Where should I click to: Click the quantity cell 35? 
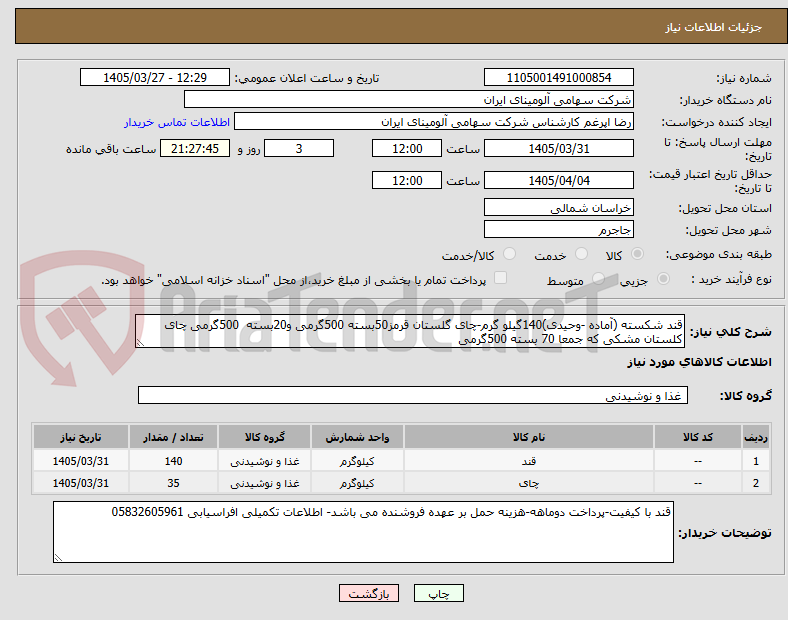click(173, 483)
